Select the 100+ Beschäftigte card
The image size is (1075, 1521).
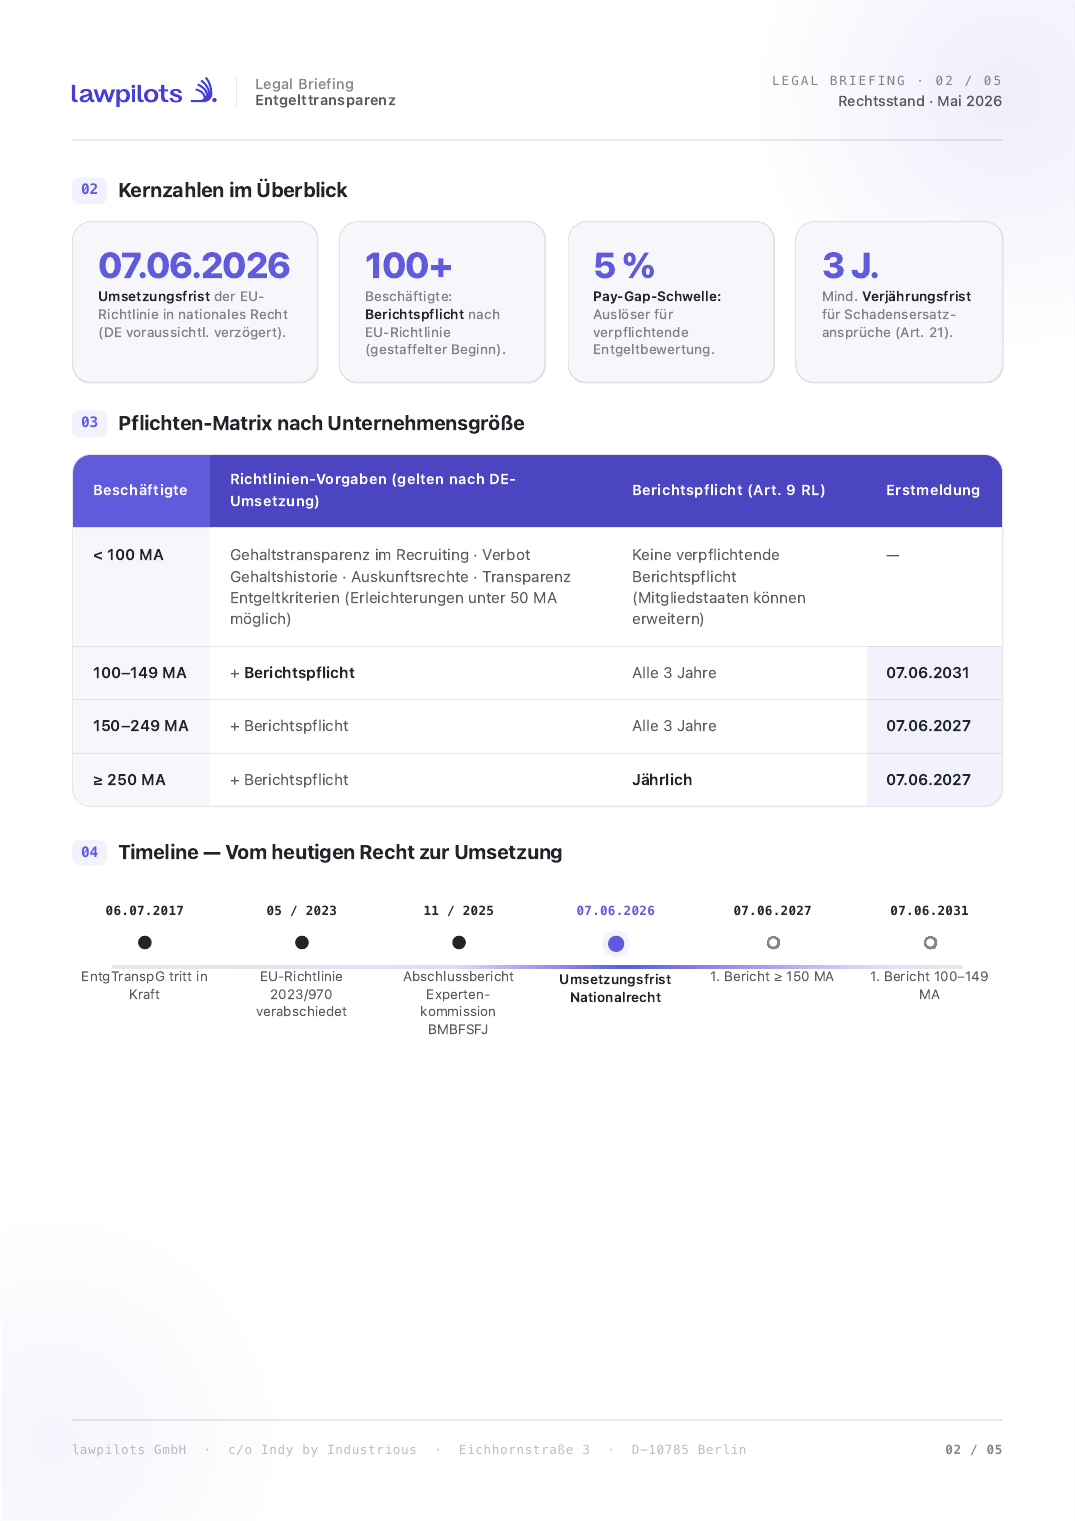tap(442, 302)
